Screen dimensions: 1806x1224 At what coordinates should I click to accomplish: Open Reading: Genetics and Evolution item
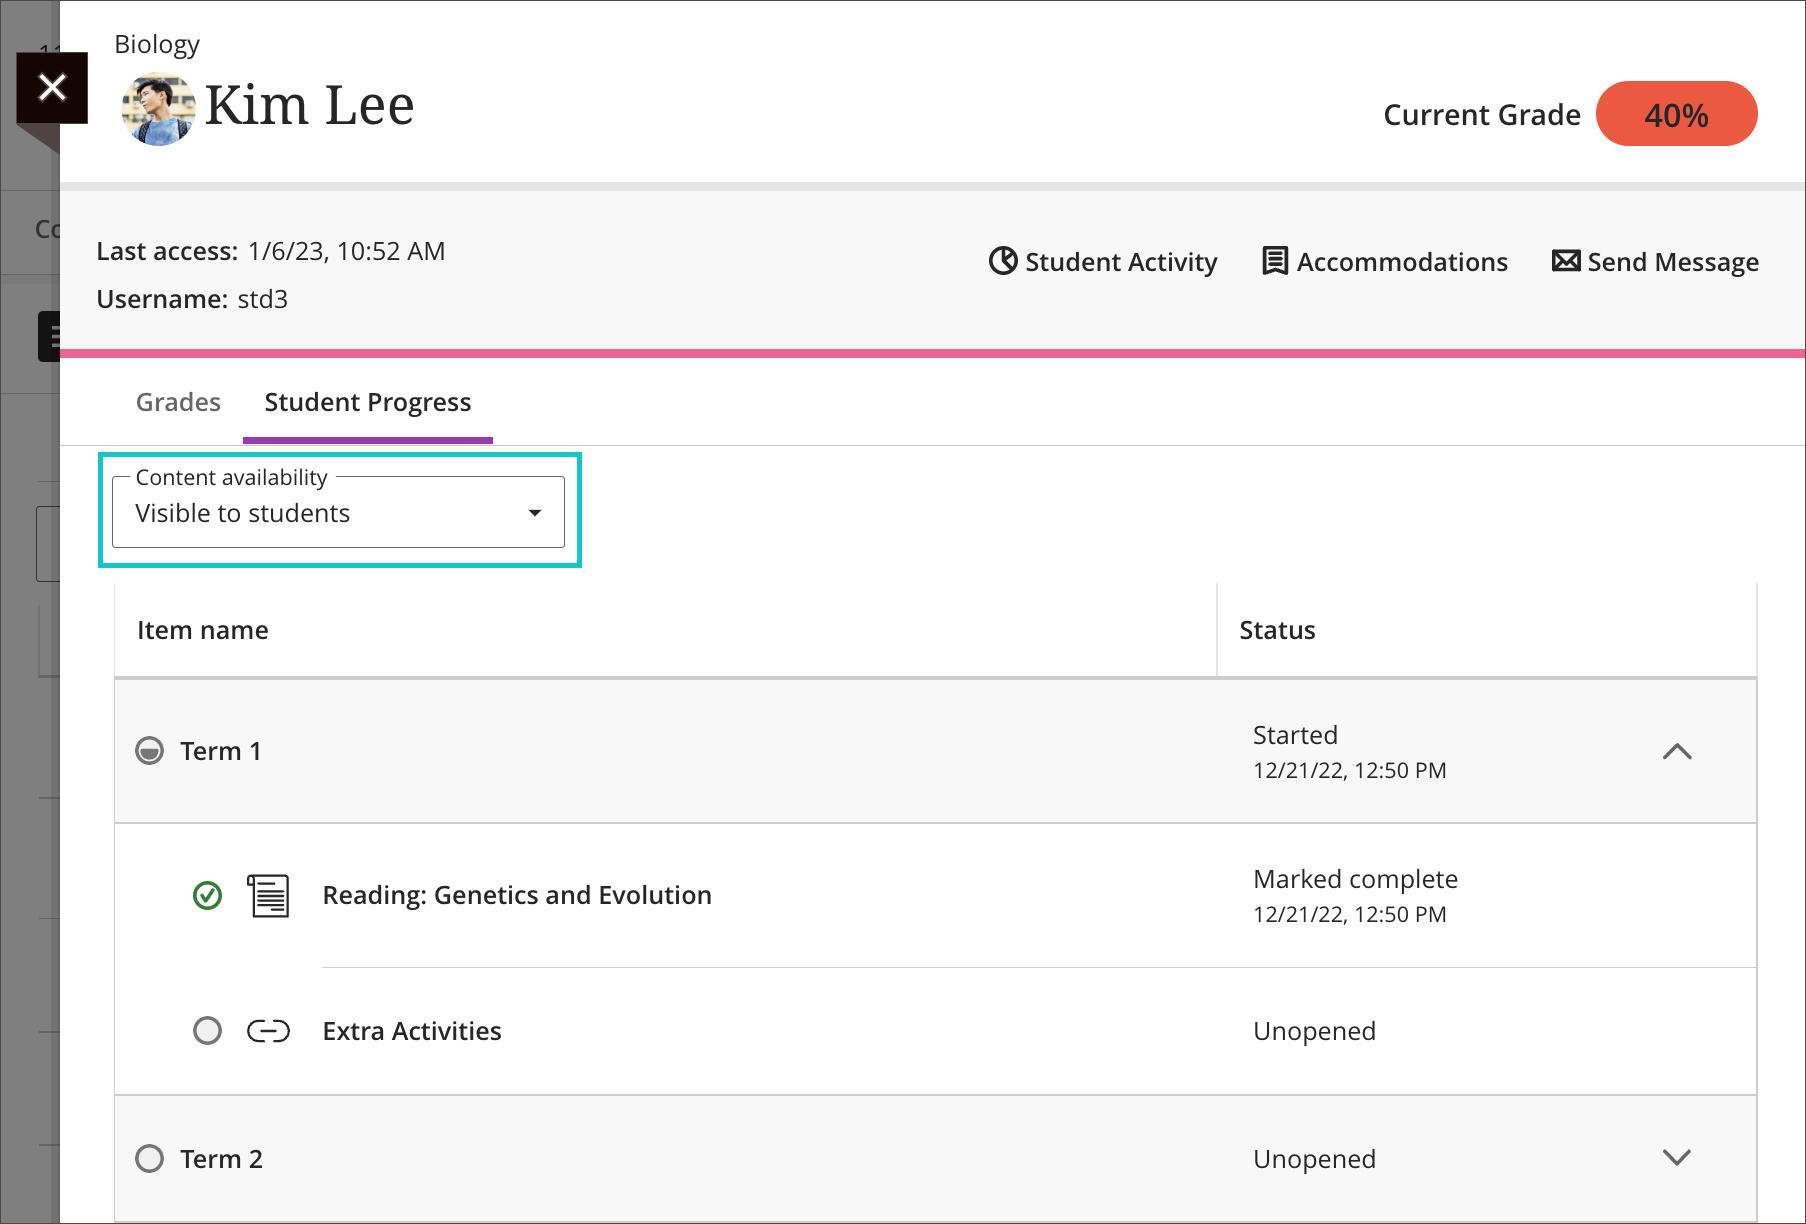pyautogui.click(x=516, y=895)
